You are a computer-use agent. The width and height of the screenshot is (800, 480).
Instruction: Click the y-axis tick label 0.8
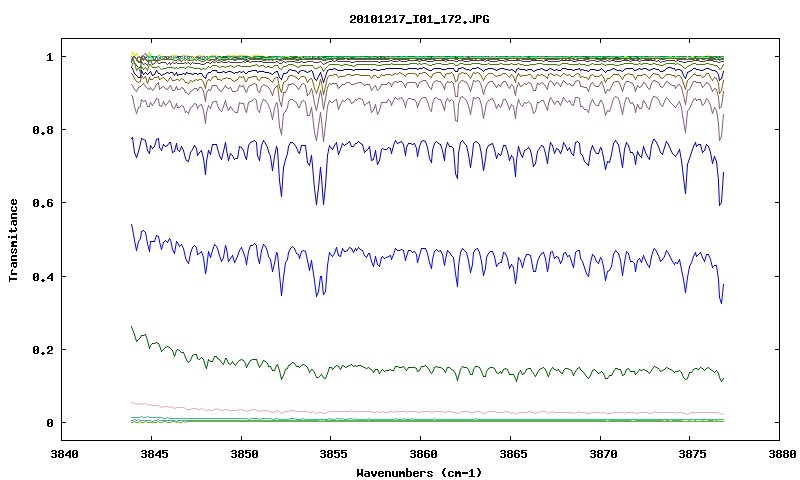43,130
